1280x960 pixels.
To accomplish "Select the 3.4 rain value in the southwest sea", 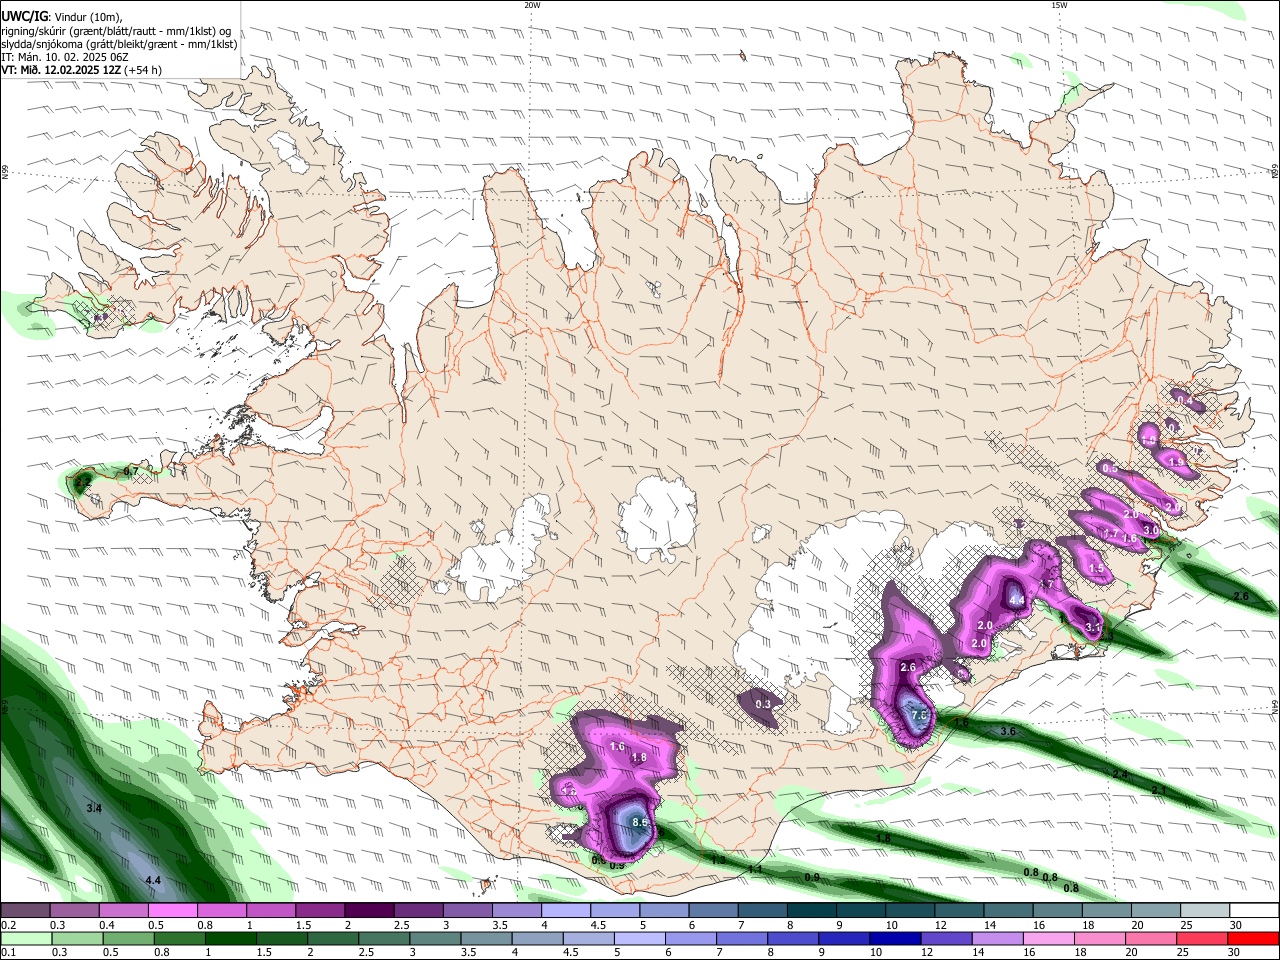I will 94,807.
